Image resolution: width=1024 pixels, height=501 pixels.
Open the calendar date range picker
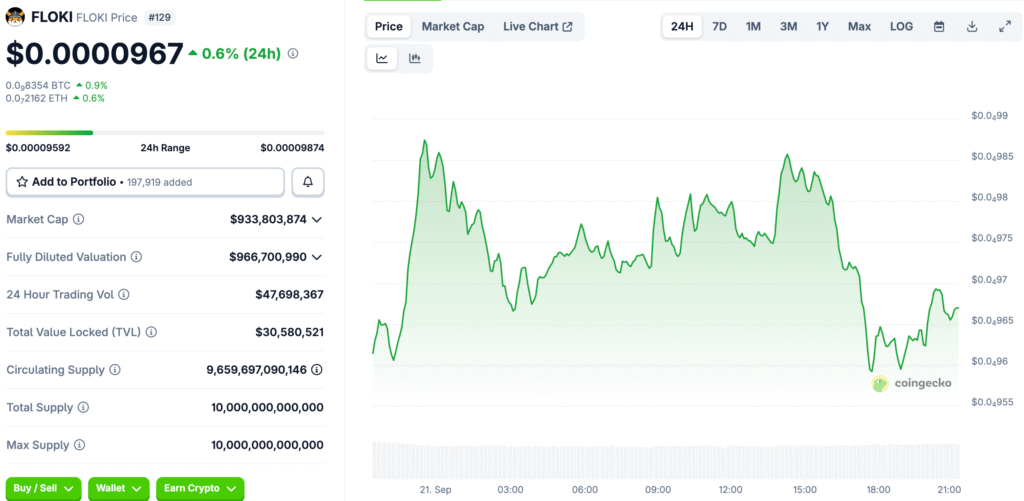(939, 26)
